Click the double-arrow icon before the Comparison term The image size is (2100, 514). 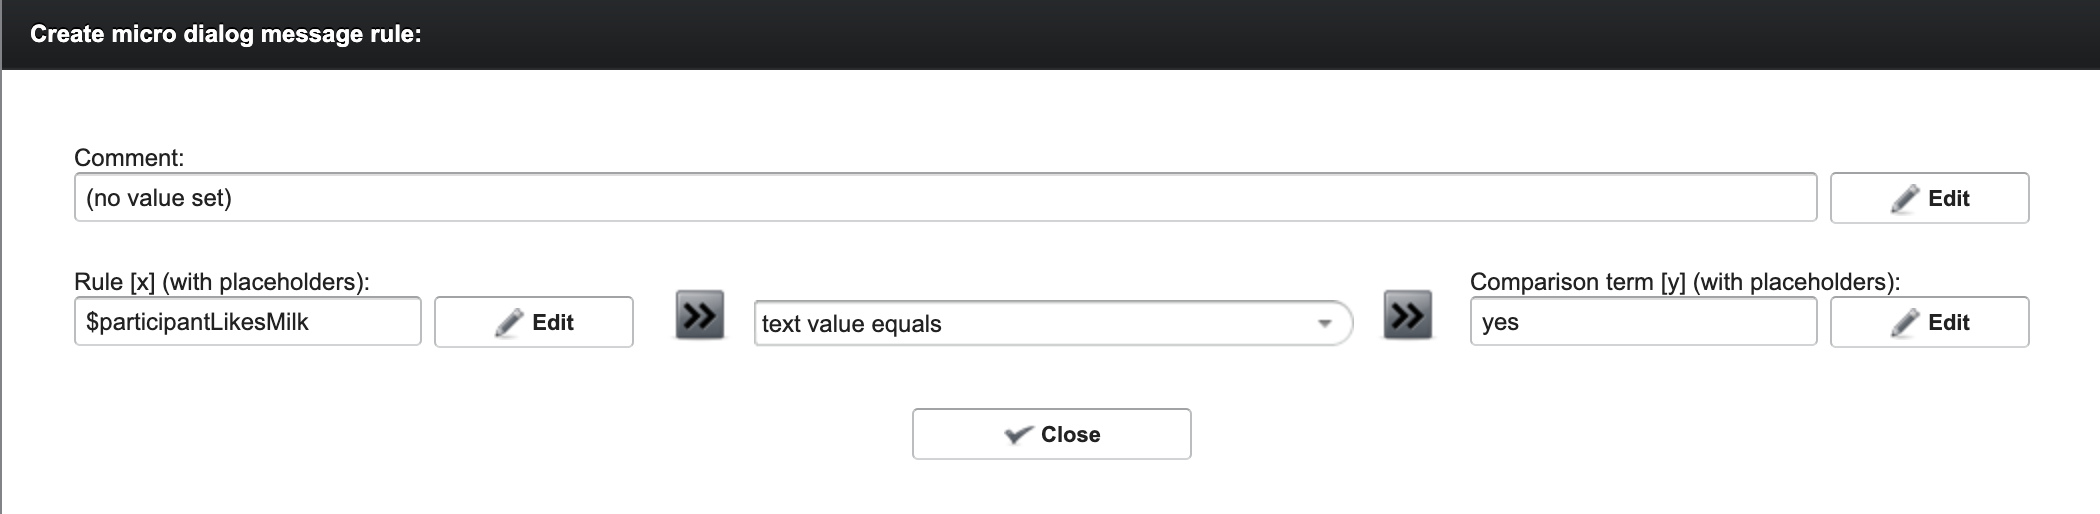tap(1407, 316)
